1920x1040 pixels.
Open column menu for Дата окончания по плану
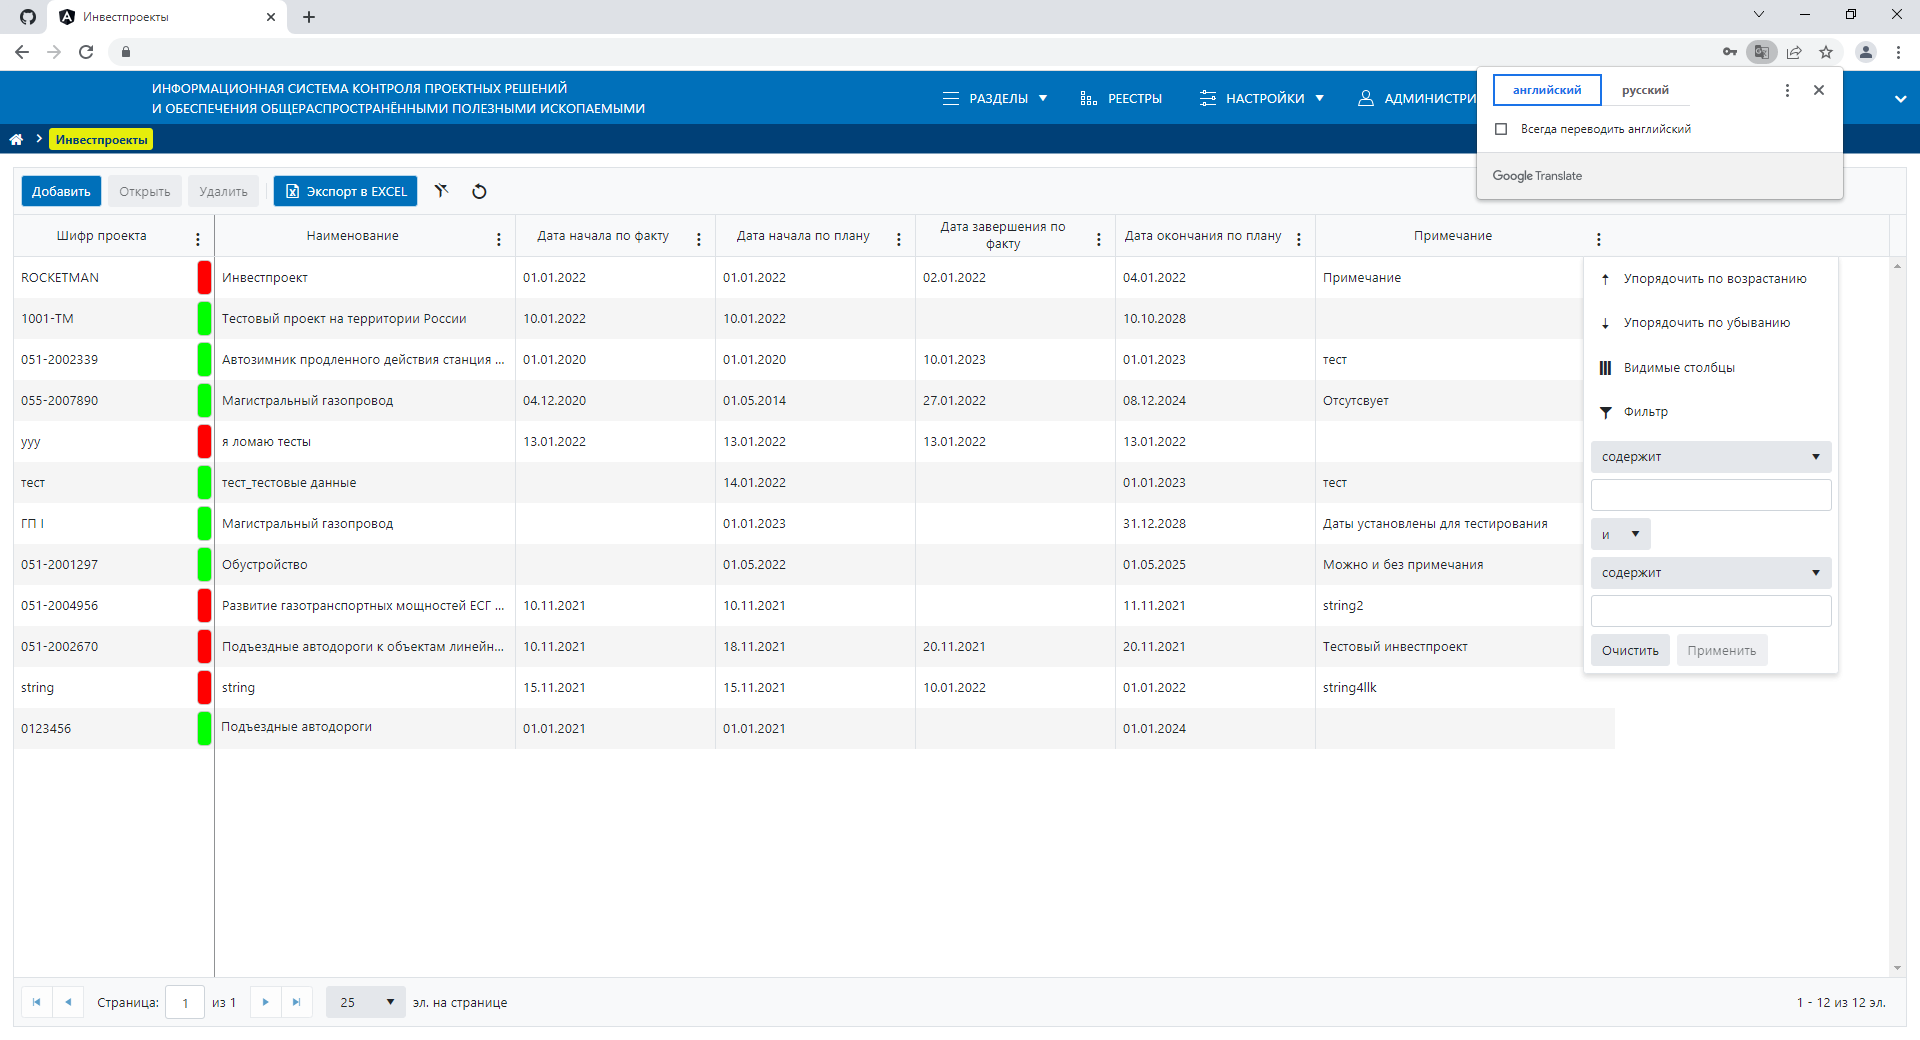tap(1298, 239)
